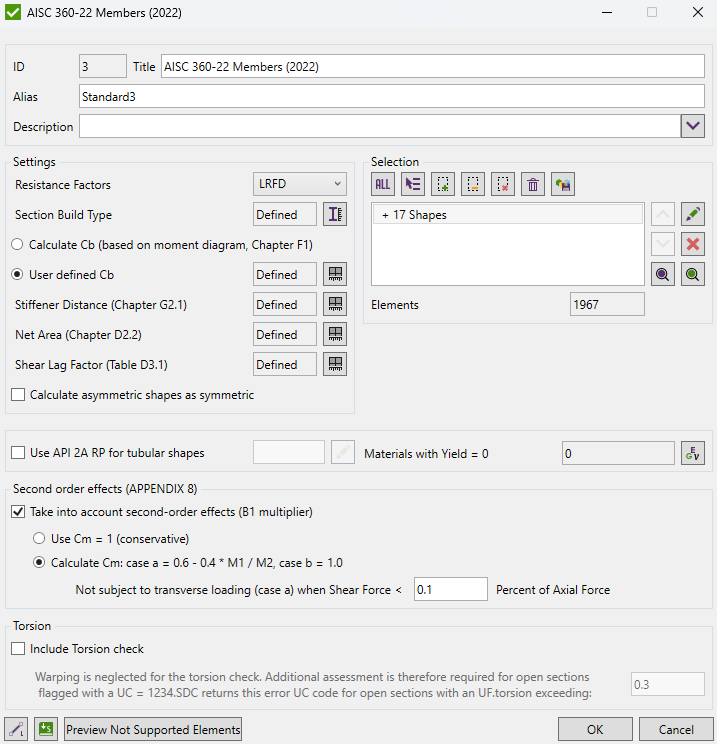Screen dimensions: 717x744
Task: Click the add to selection icon
Action: [x=443, y=184]
